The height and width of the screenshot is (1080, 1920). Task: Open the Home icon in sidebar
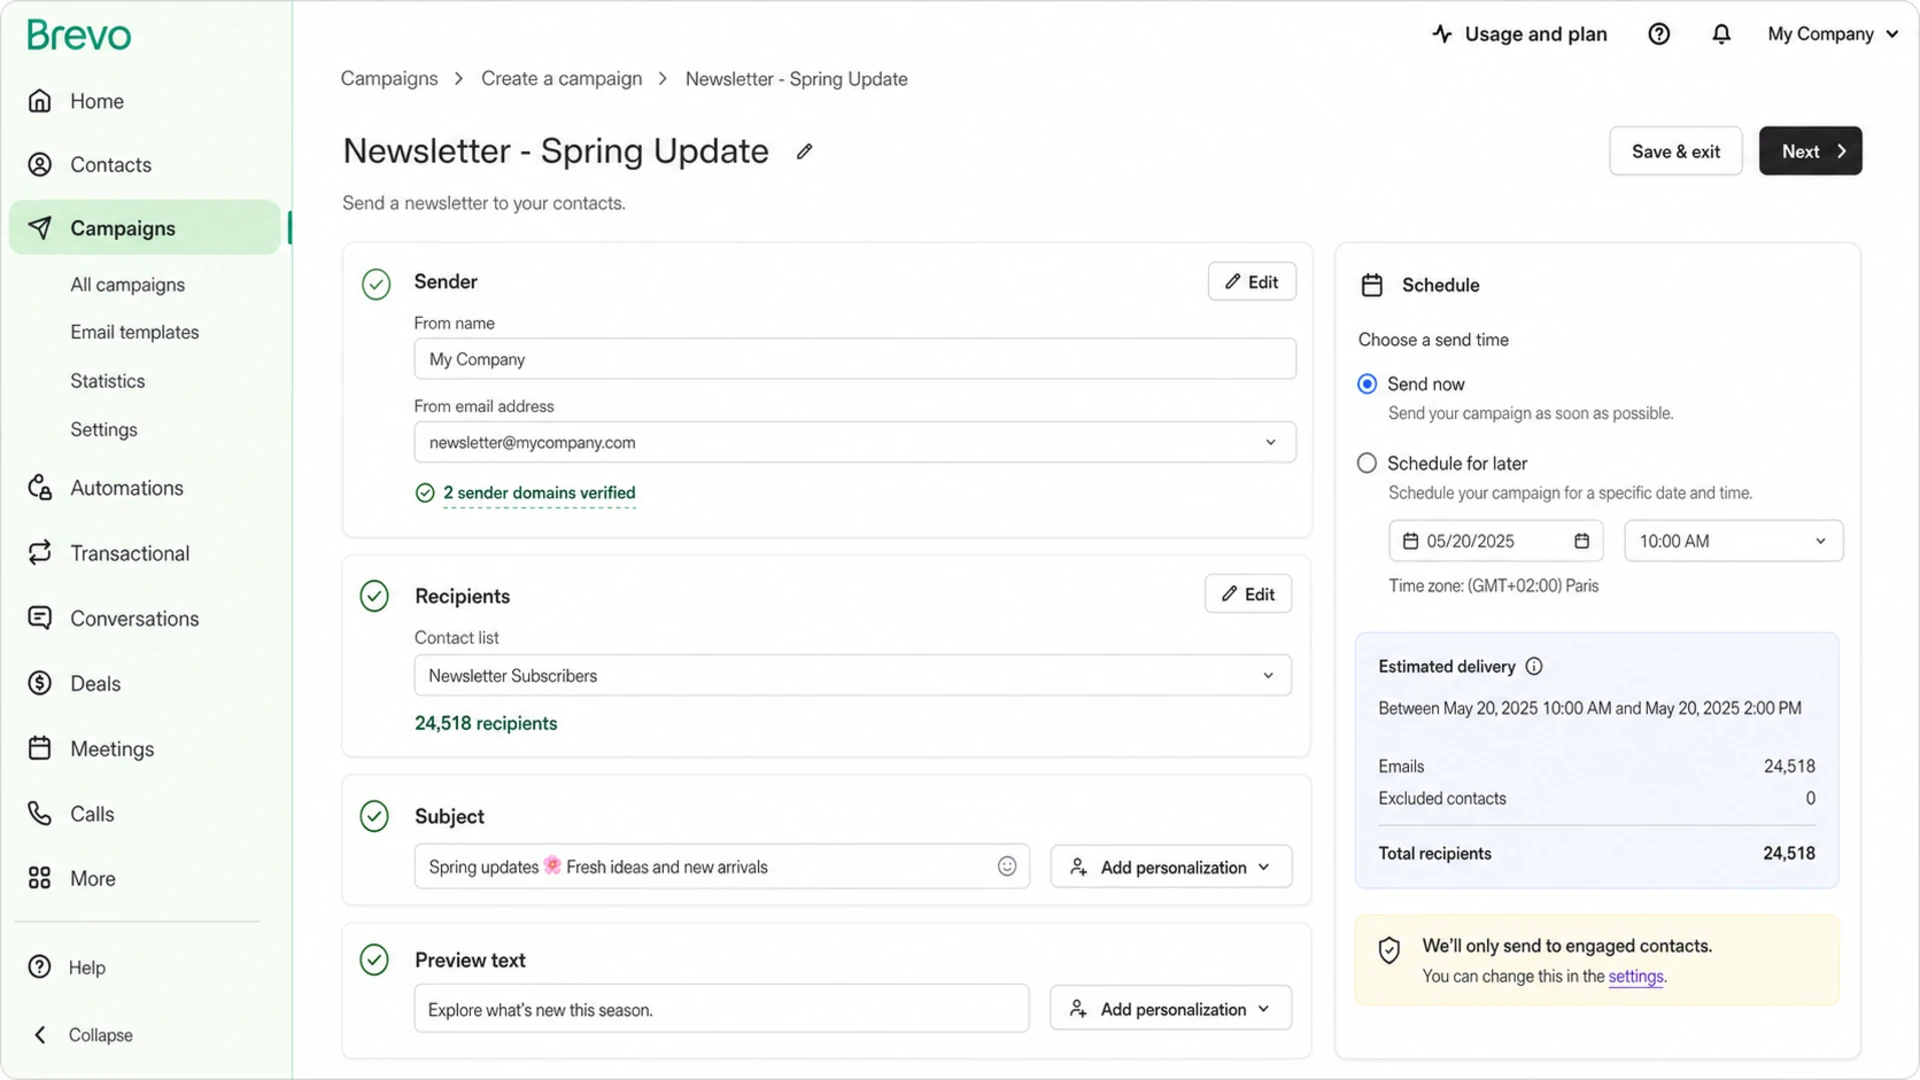pyautogui.click(x=40, y=101)
